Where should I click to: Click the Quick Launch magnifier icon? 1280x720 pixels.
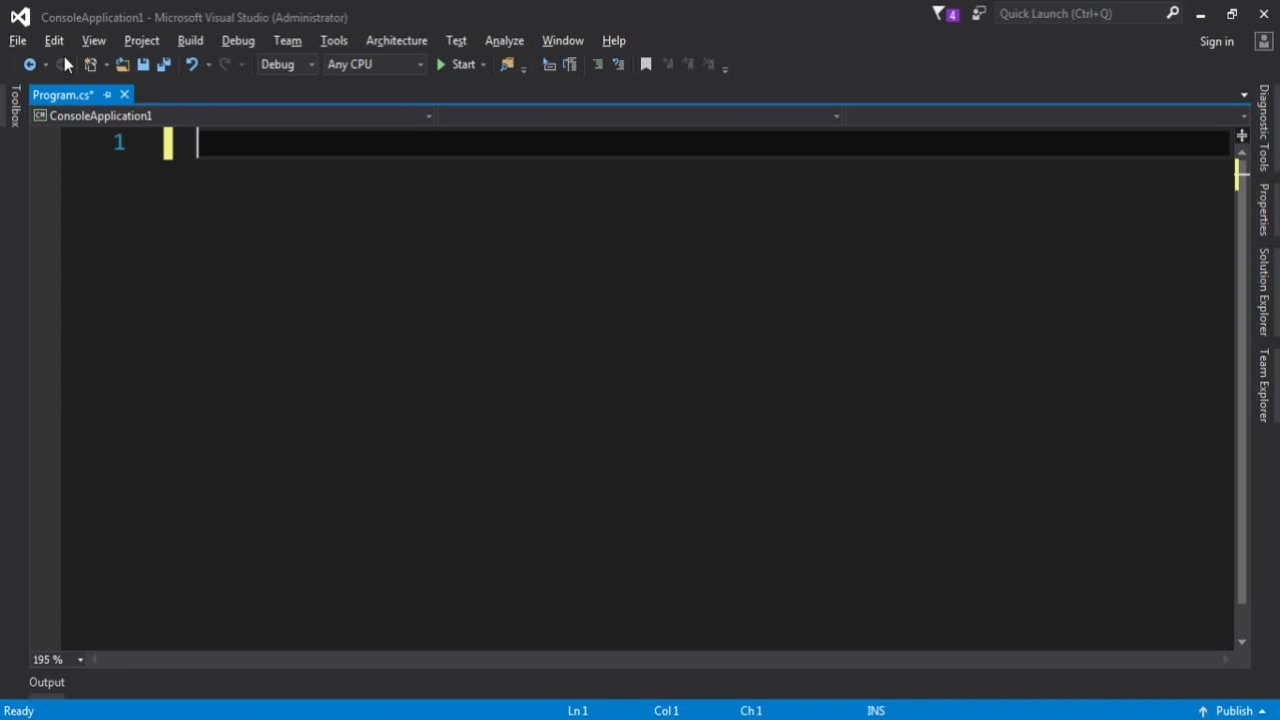pyautogui.click(x=1172, y=13)
